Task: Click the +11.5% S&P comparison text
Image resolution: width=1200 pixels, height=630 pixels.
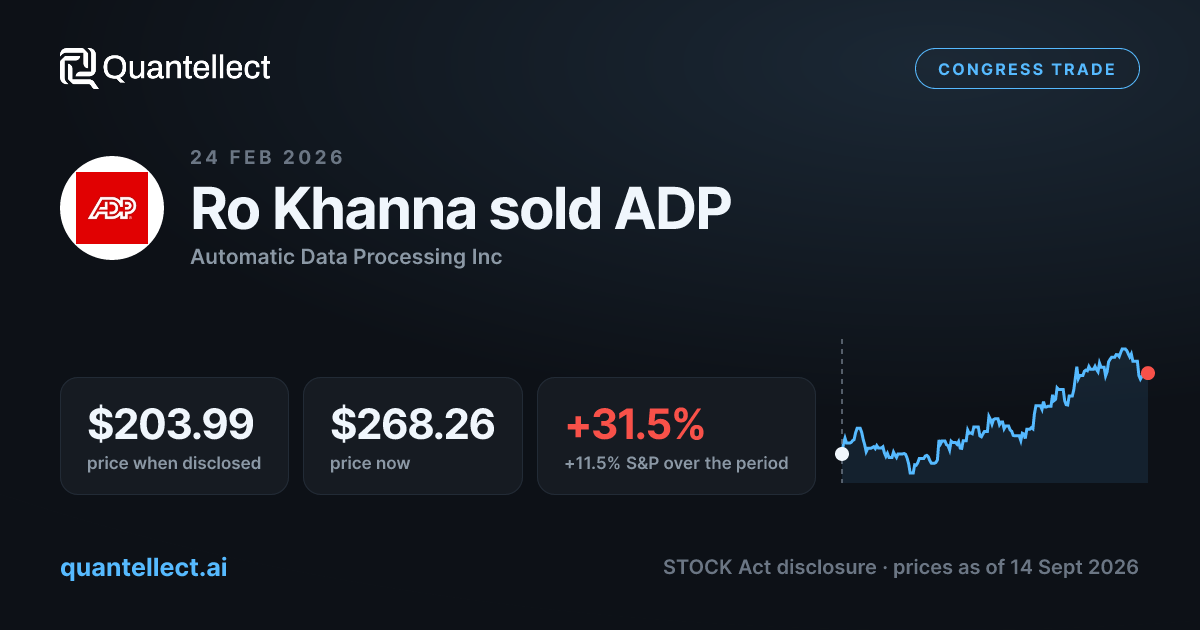Action: [676, 463]
